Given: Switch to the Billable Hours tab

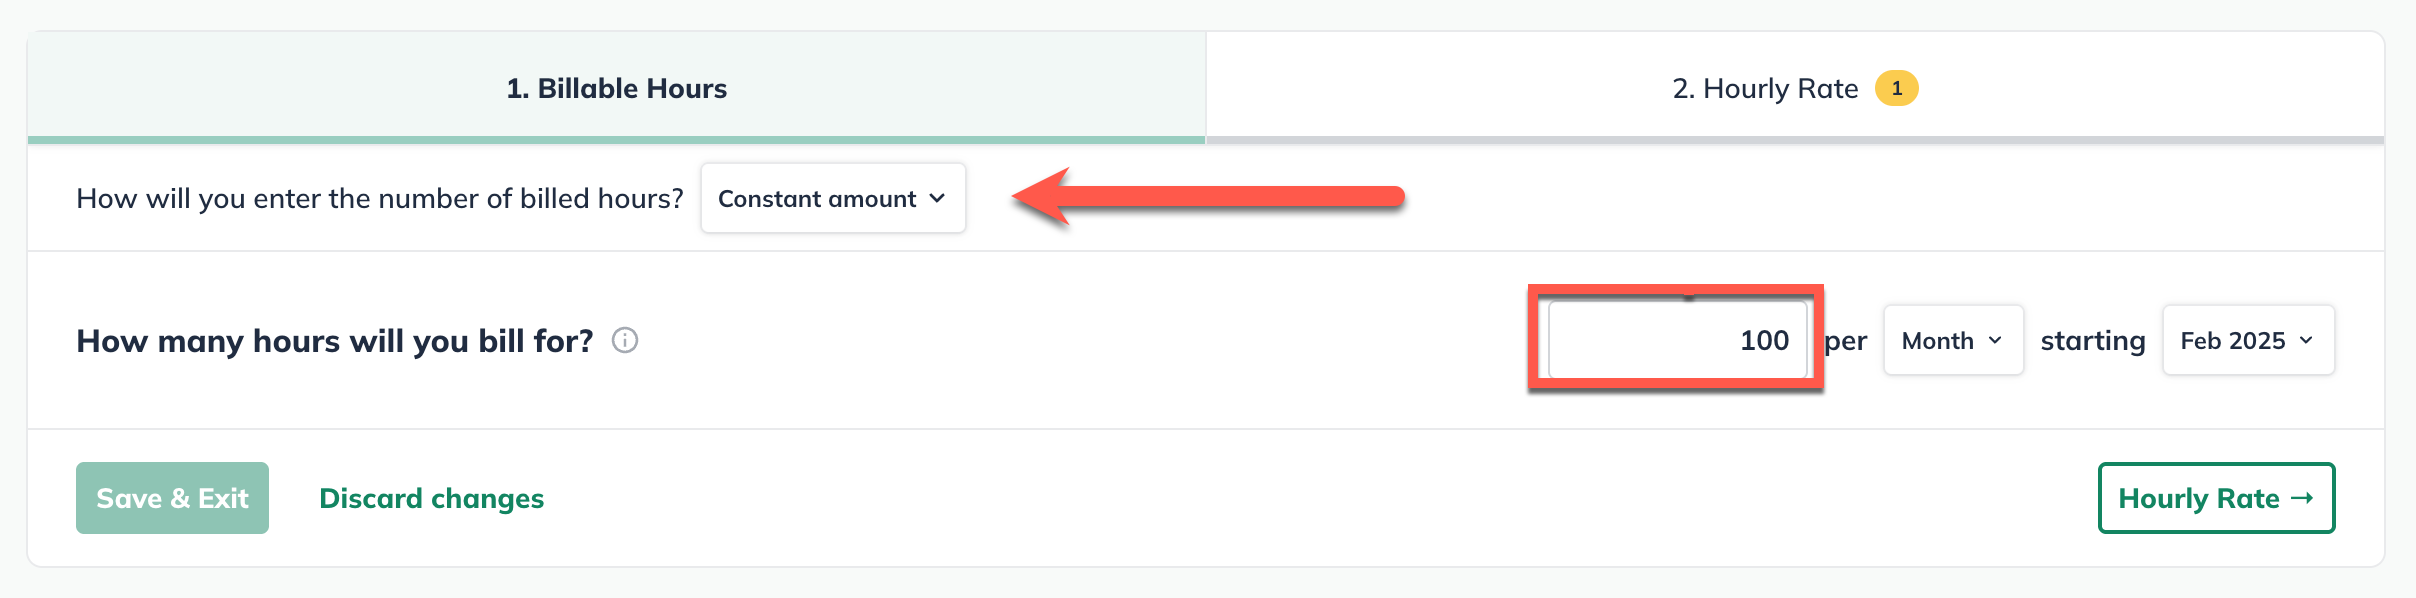Looking at the screenshot, I should [x=616, y=88].
